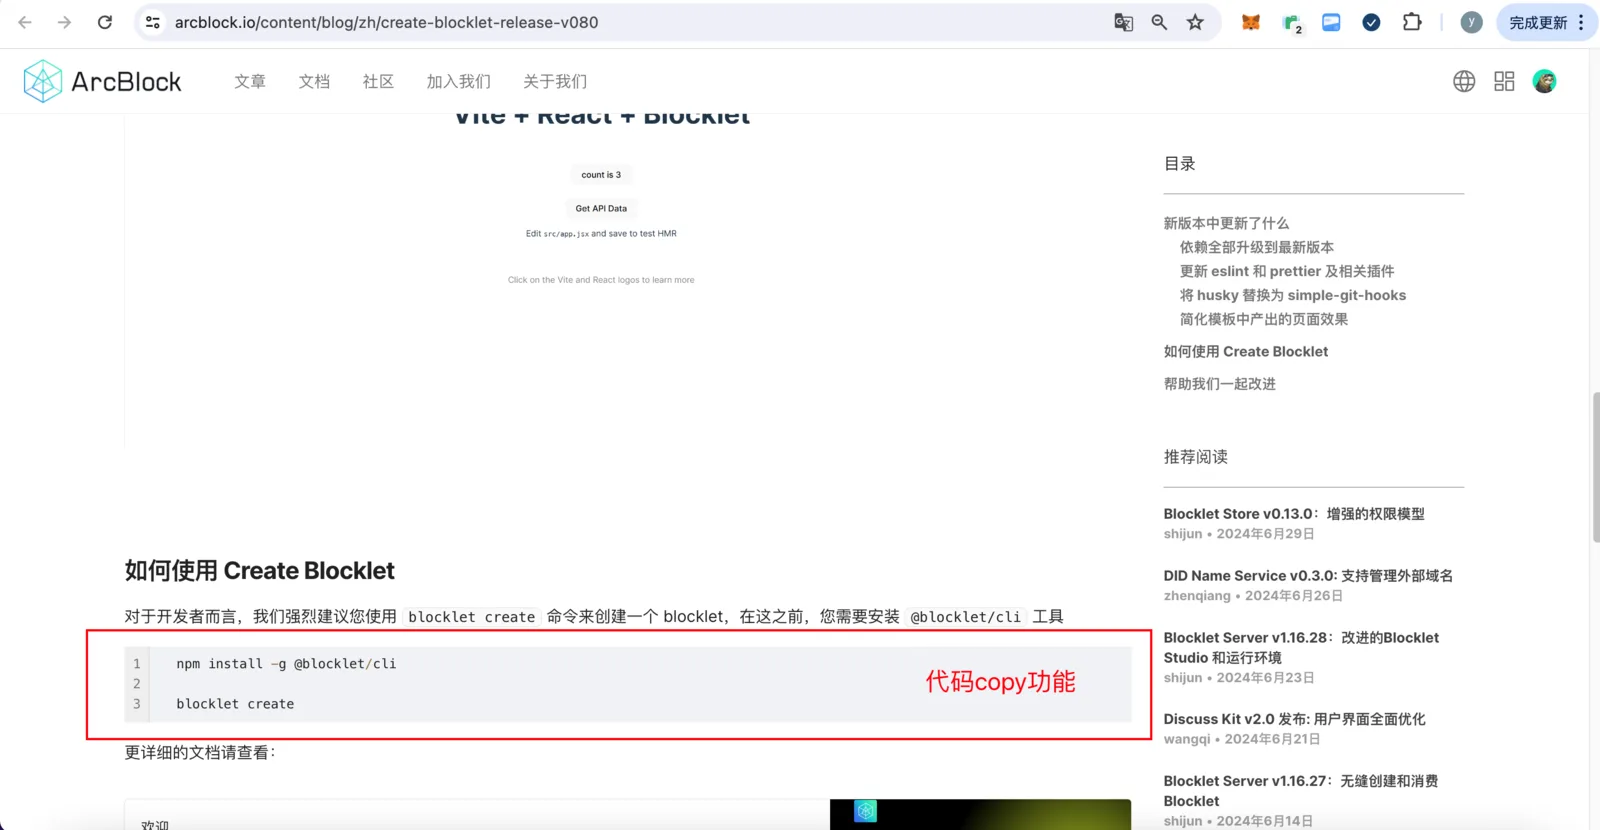Jump to 依赖全部升级到最新版本 section
Screen dimensions: 1600x830
coord(1256,247)
